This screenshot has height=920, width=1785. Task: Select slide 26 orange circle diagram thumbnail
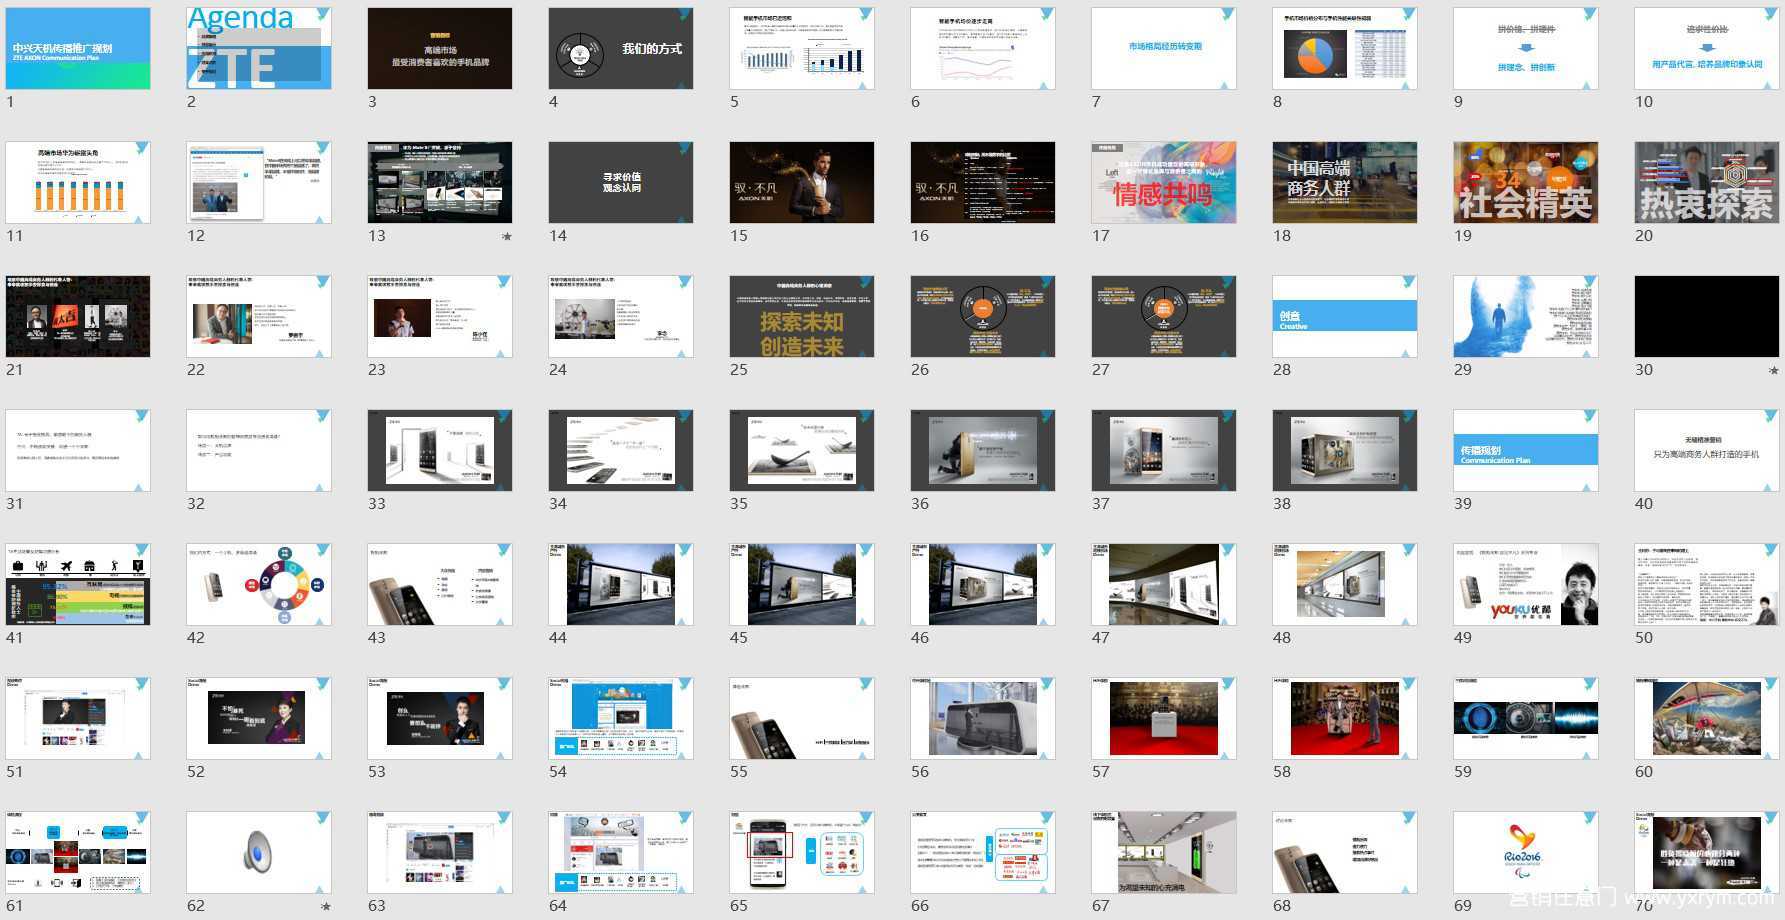(983, 316)
